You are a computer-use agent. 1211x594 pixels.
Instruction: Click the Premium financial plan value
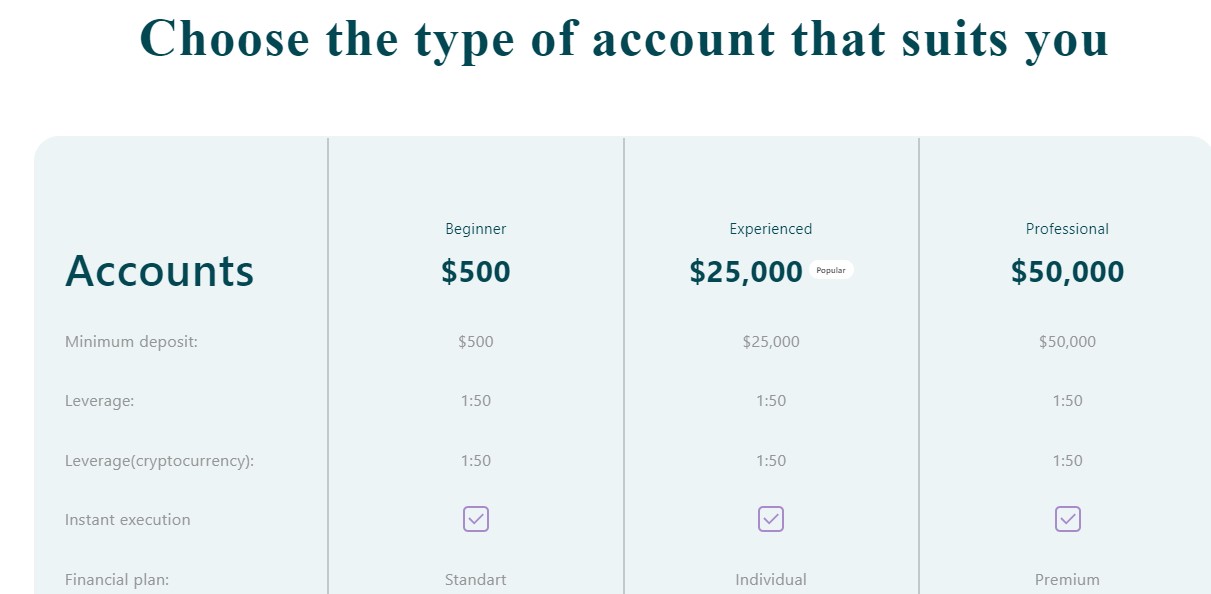(x=1067, y=580)
